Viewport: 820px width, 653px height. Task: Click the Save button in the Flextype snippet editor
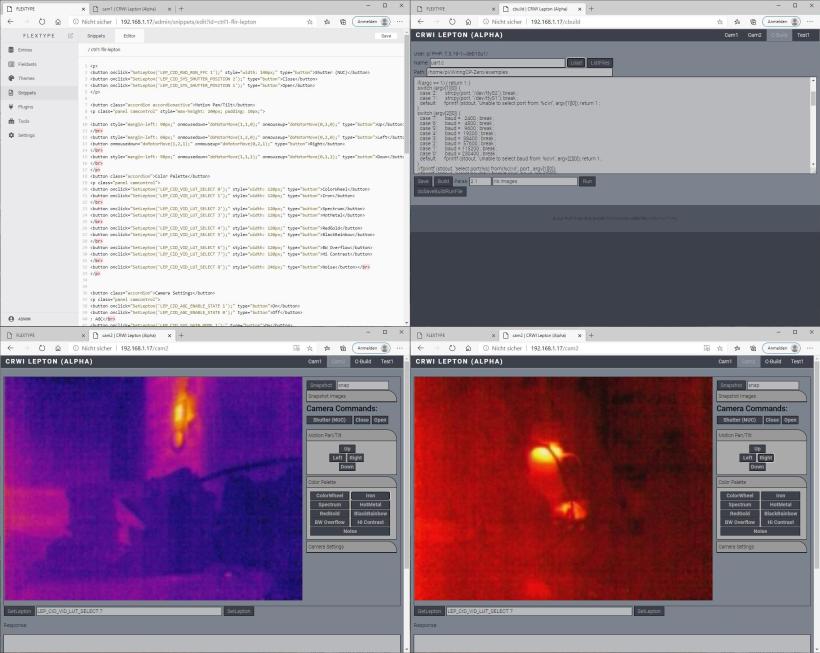[385, 35]
